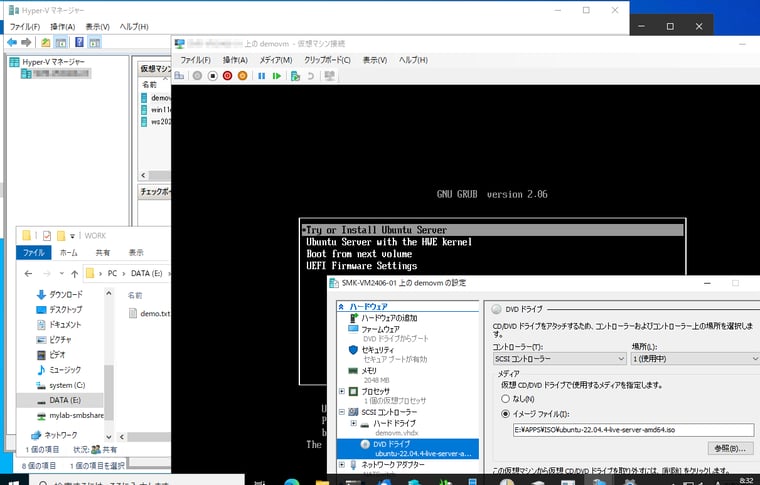This screenshot has height=485, width=760.
Task: Select セキュリティ shield item in settings
Action: 378,350
